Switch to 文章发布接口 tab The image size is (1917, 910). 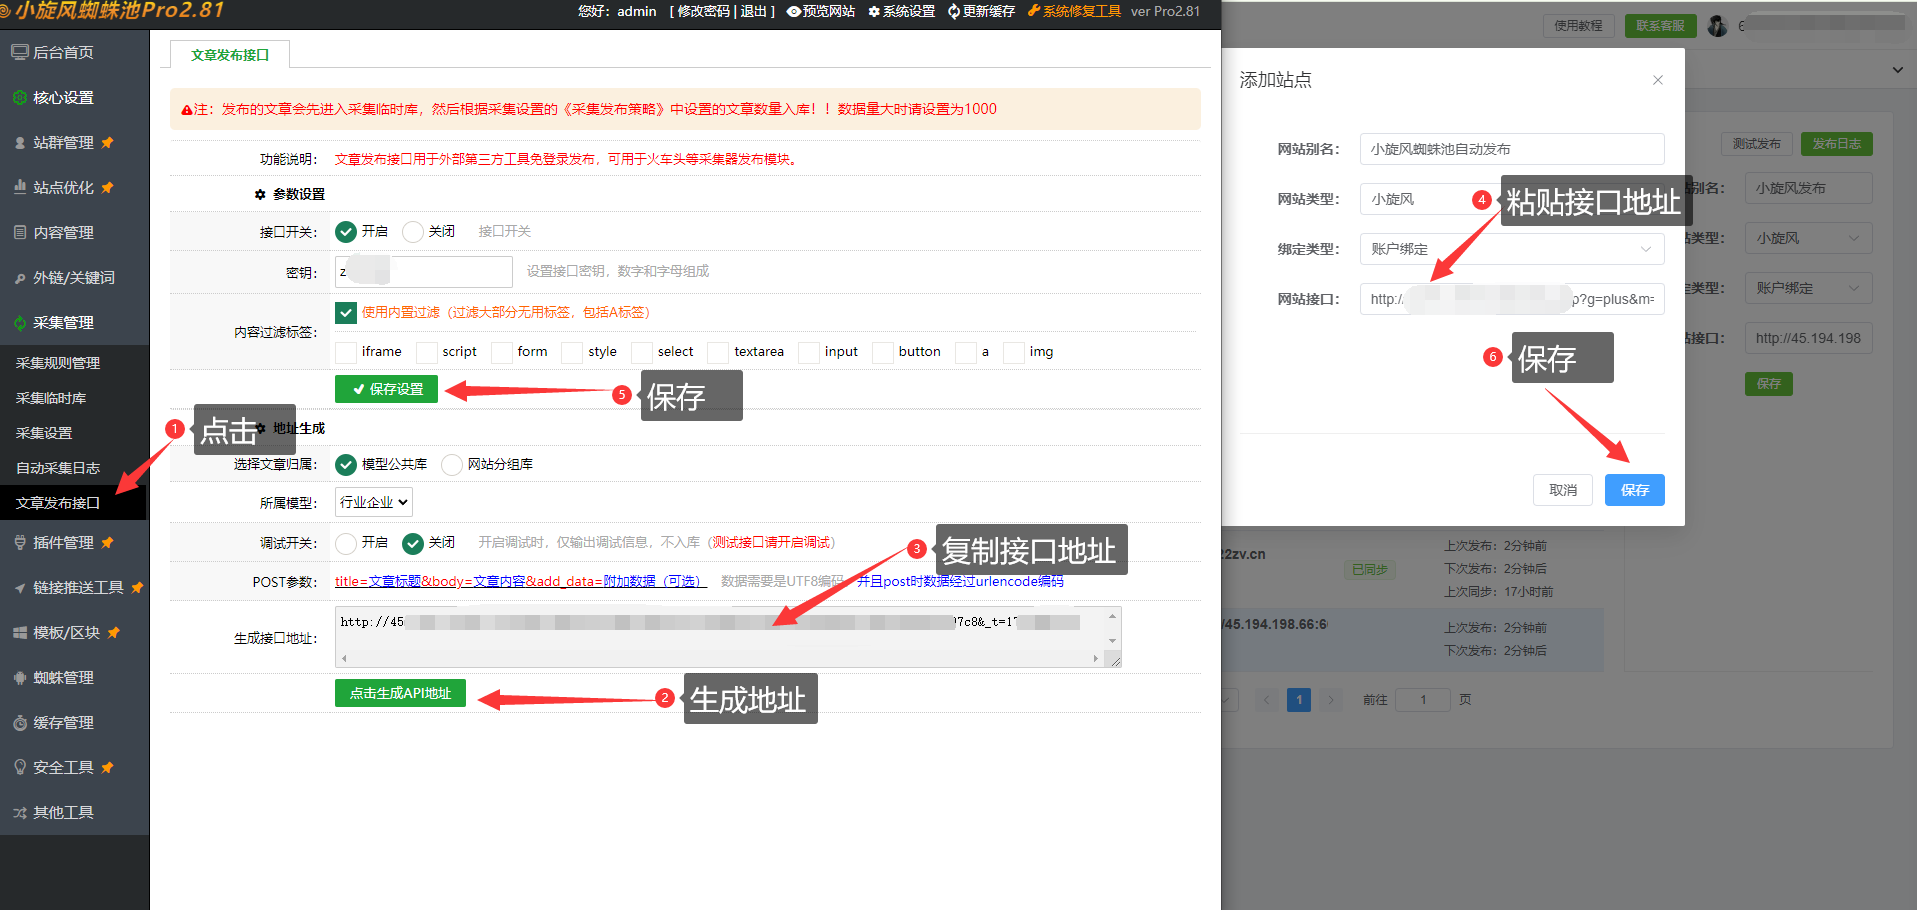coord(230,55)
